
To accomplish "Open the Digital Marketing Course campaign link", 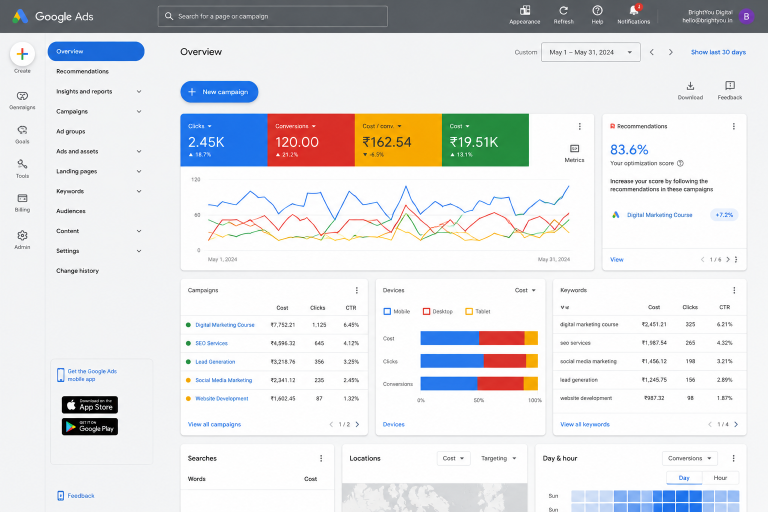I will [x=225, y=325].
